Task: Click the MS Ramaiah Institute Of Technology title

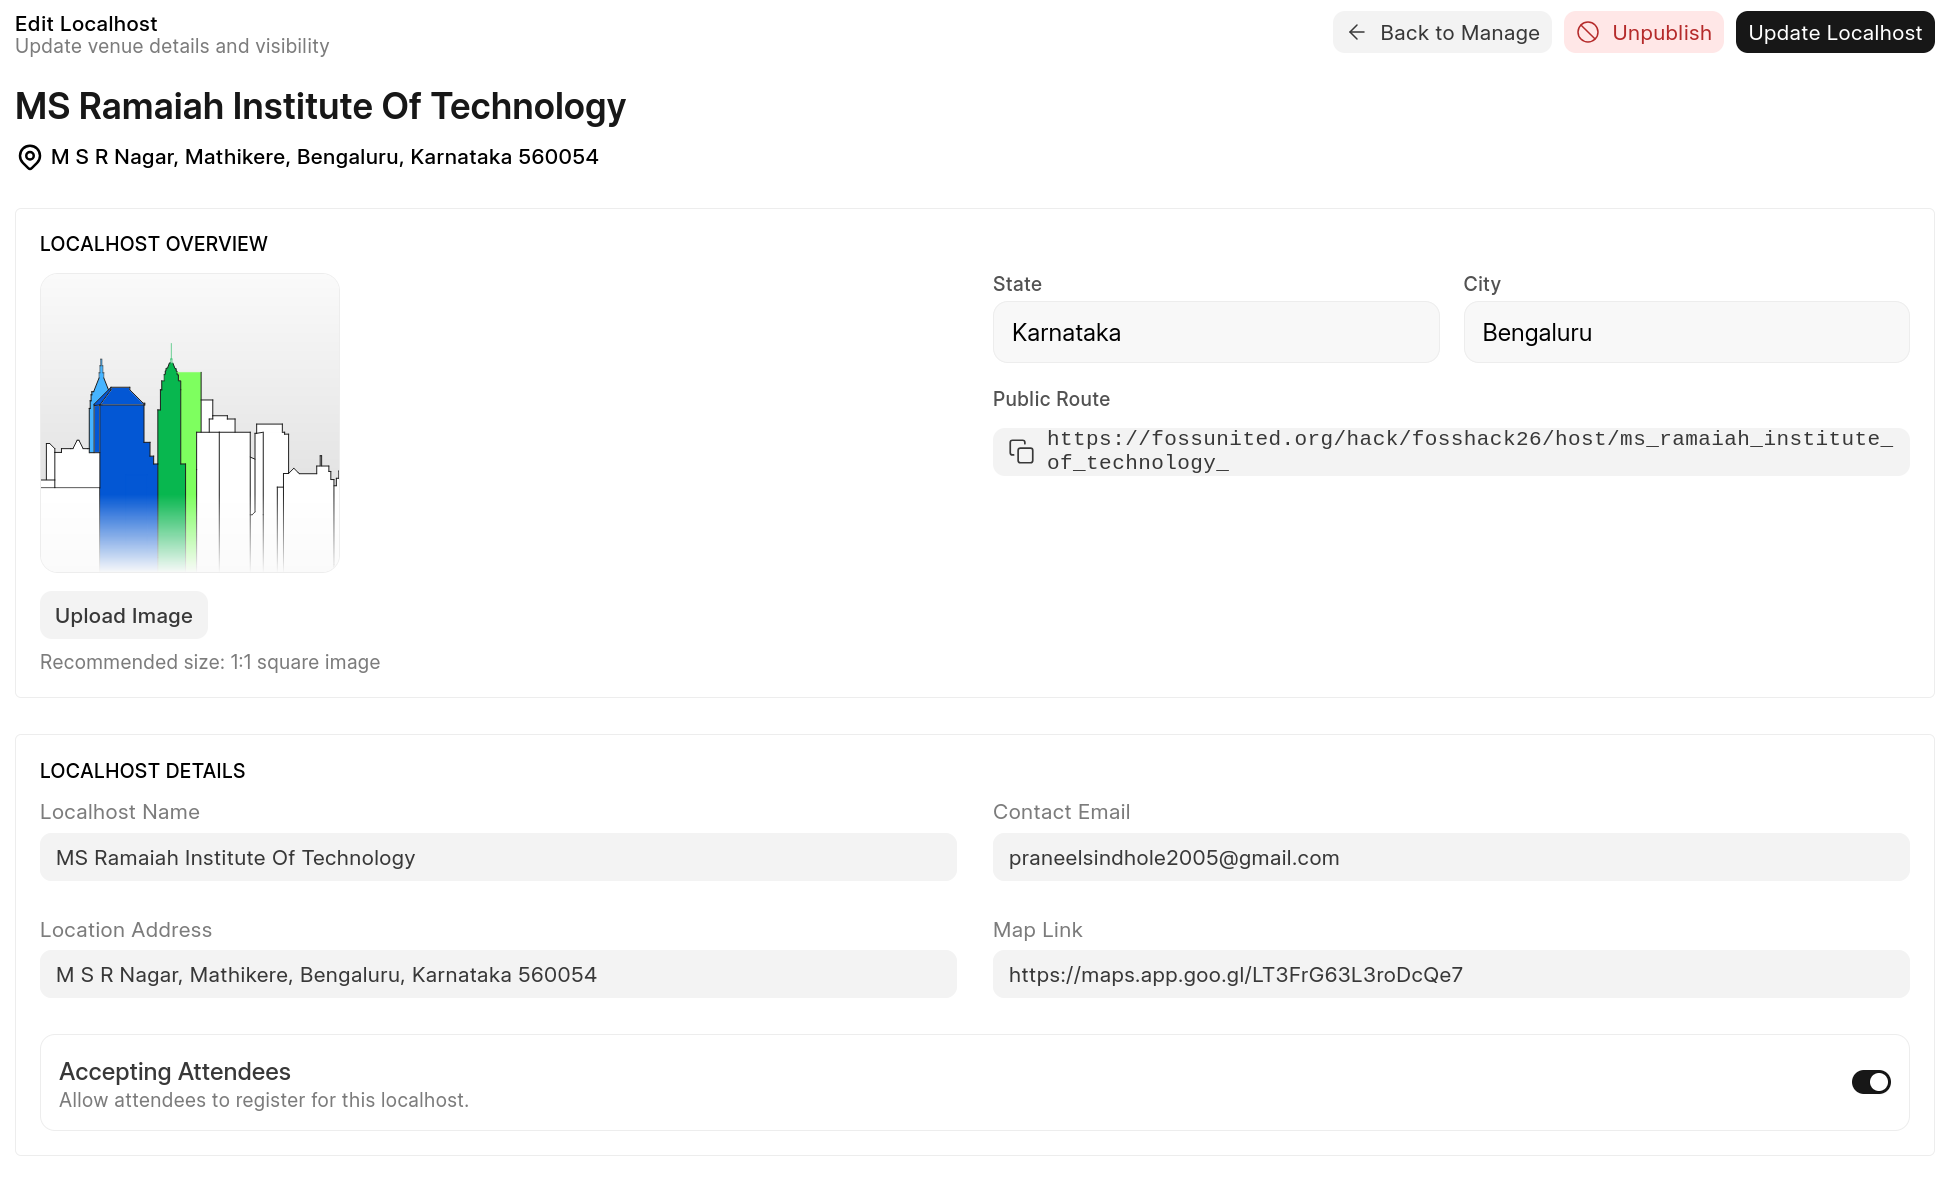Action: click(x=320, y=106)
